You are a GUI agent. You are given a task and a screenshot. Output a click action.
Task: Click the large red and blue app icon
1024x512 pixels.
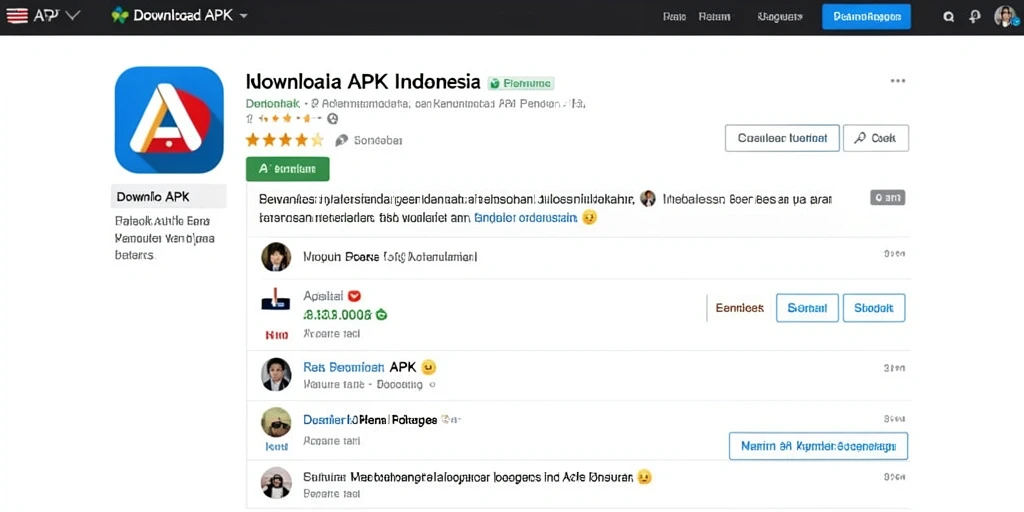coord(169,120)
